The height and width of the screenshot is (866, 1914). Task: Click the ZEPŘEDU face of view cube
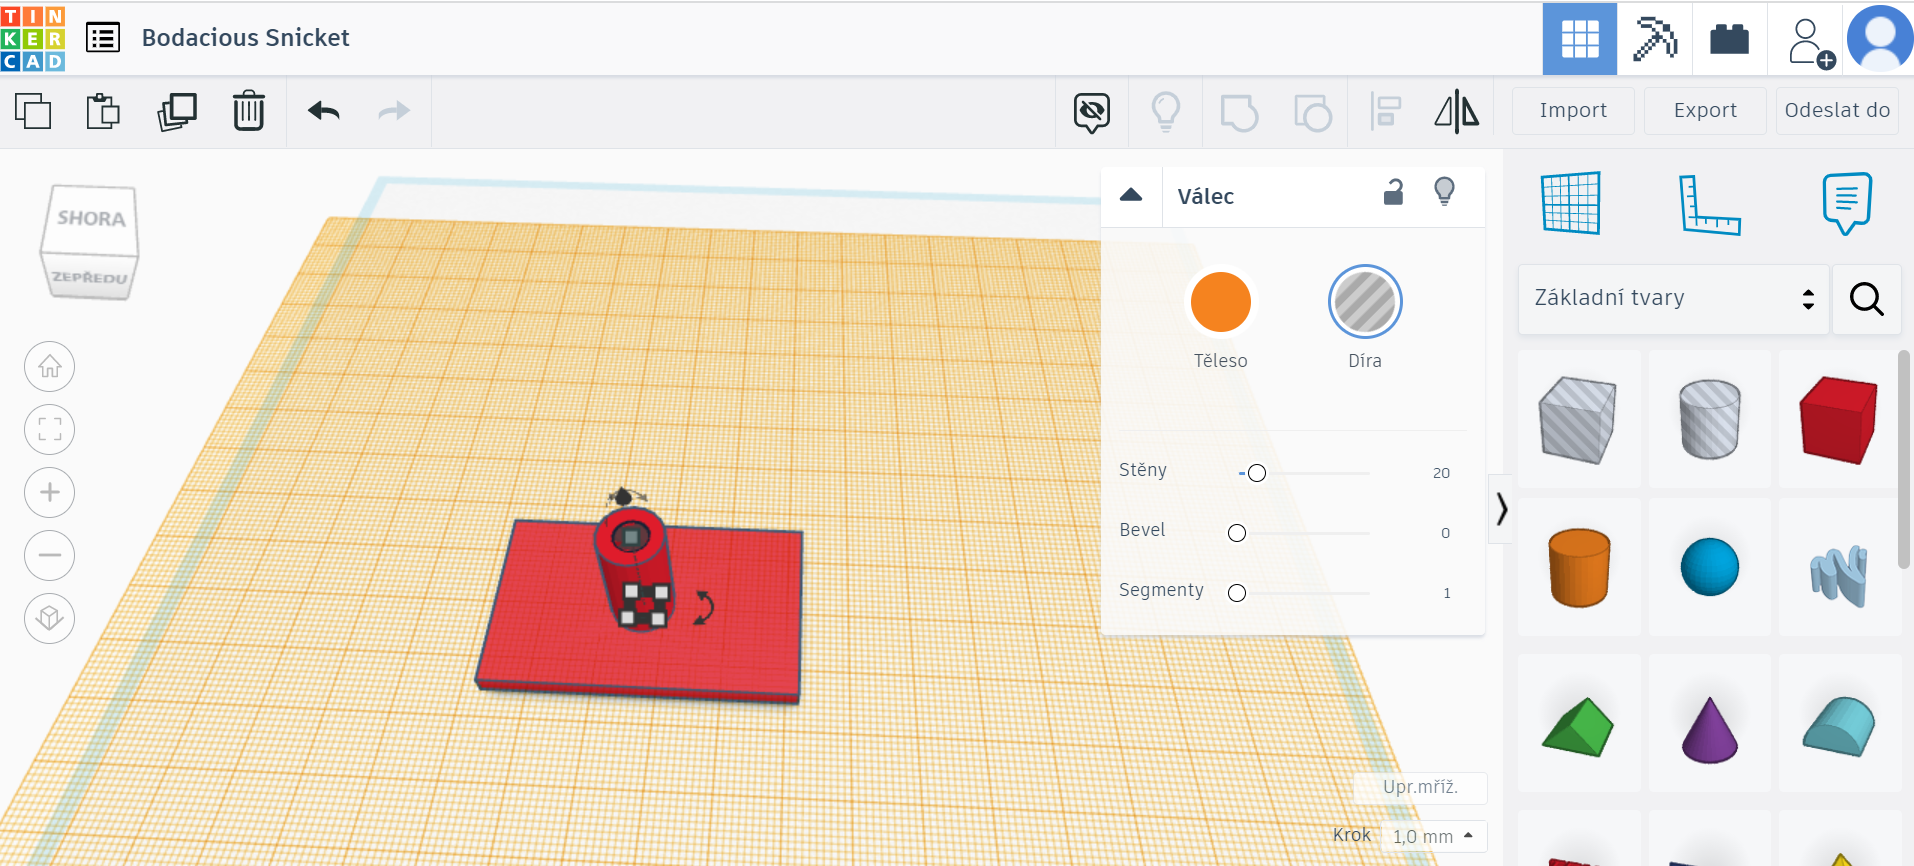coord(90,277)
